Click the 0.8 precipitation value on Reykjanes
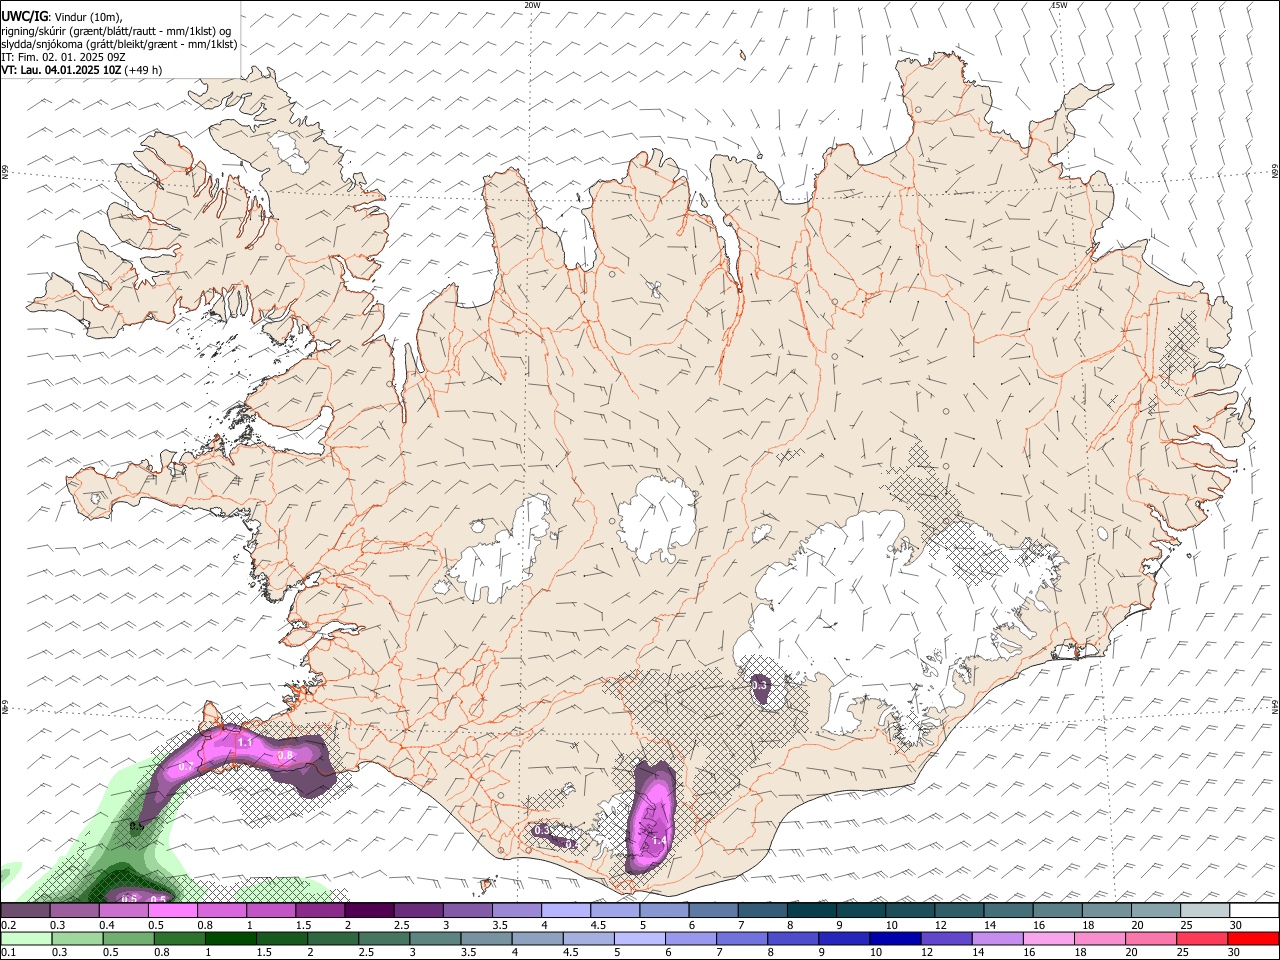Screen dimensions: 1280x960 click(x=285, y=755)
